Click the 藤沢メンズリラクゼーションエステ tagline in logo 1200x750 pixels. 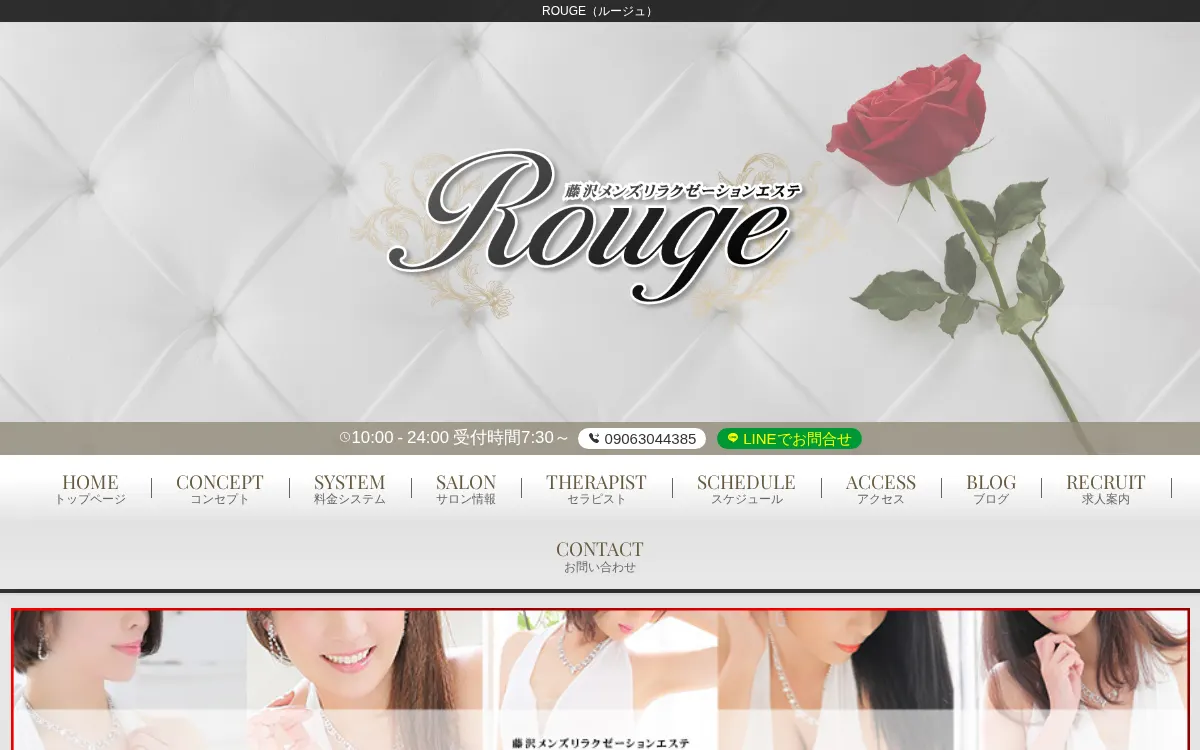[x=683, y=190]
